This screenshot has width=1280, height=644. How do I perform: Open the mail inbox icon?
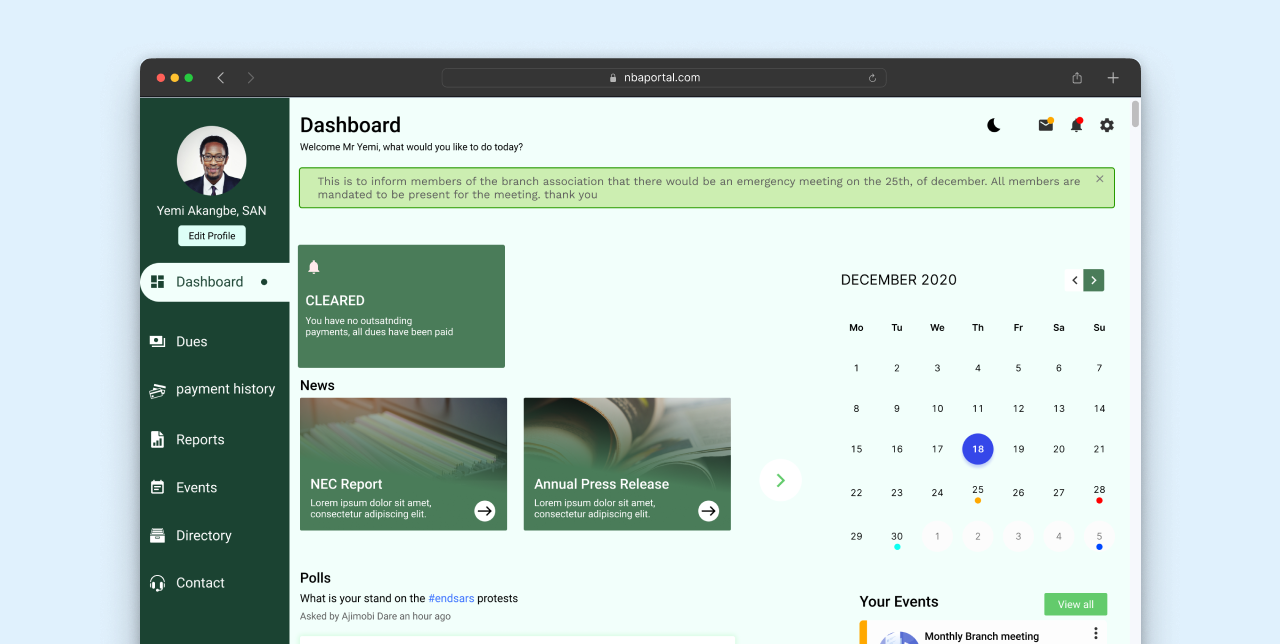click(x=1045, y=125)
